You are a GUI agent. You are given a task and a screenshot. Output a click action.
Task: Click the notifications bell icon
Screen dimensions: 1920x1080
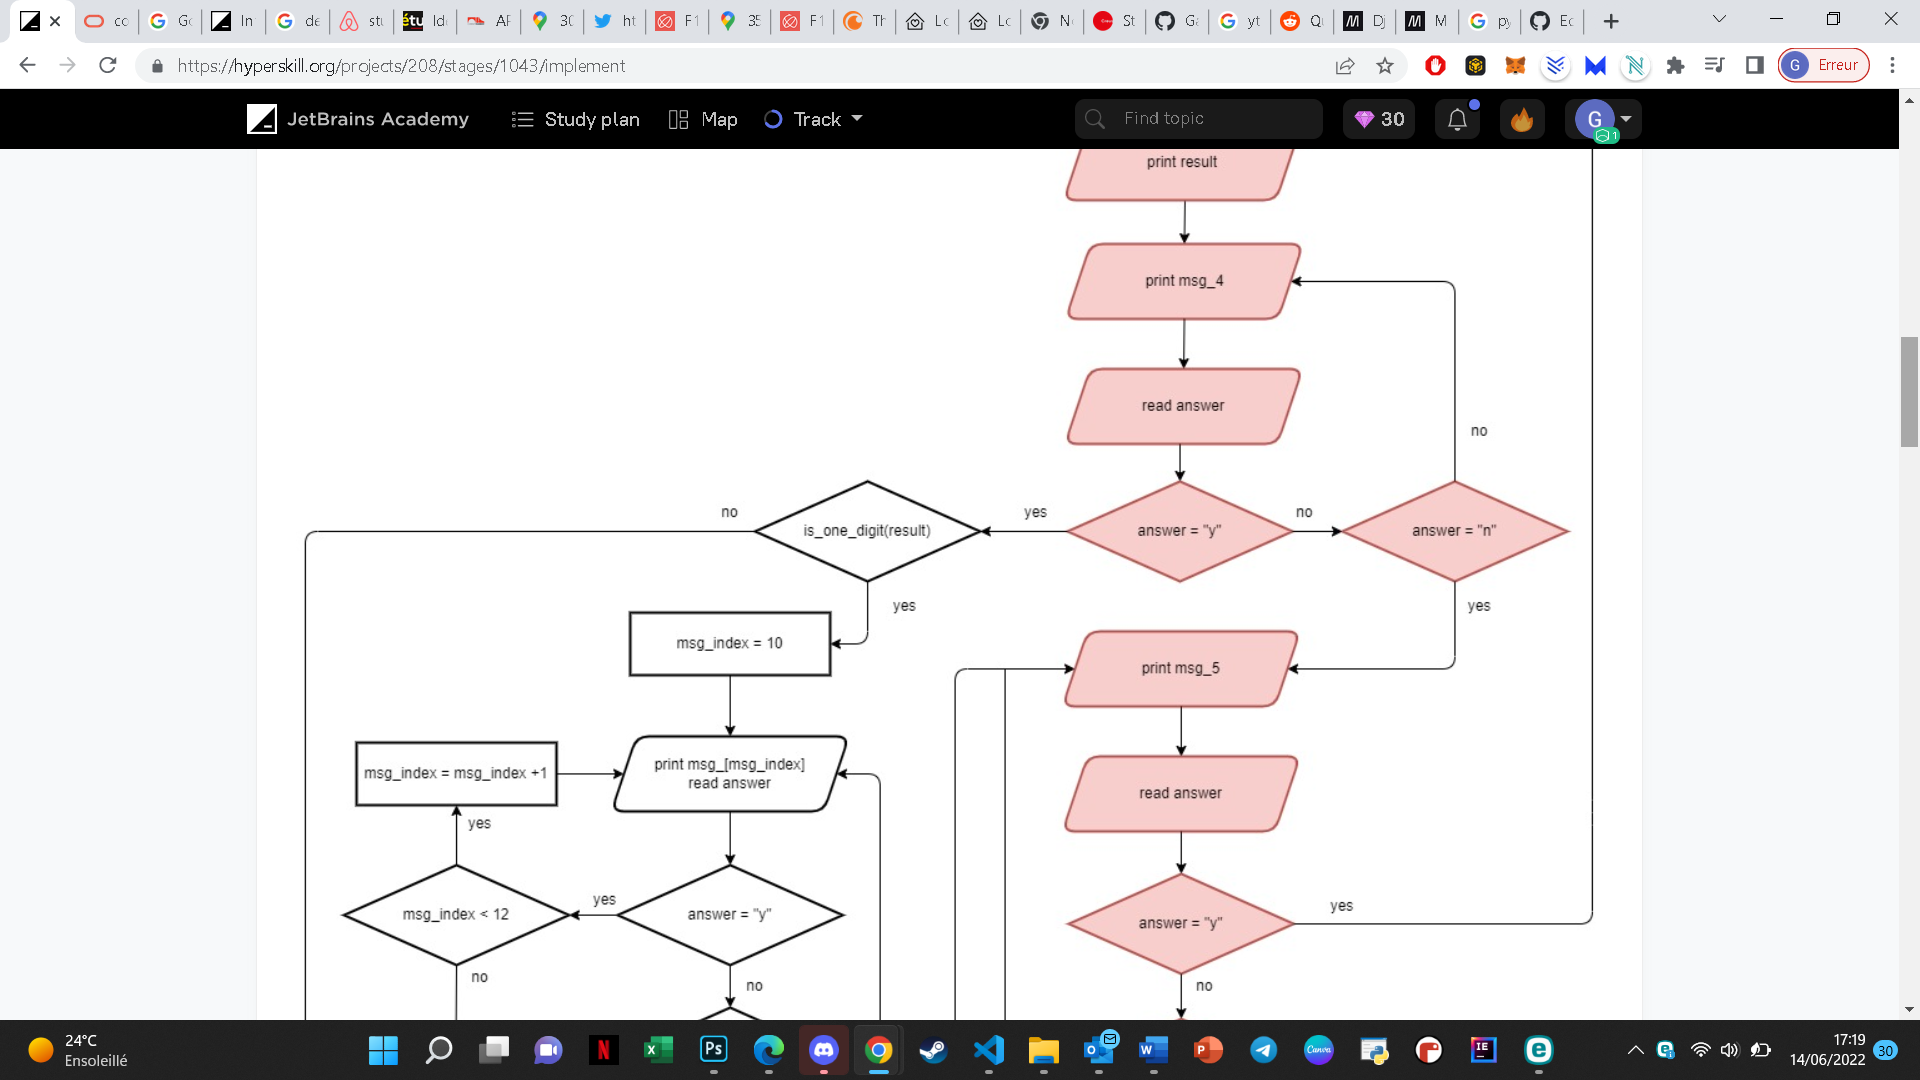(x=1457, y=119)
